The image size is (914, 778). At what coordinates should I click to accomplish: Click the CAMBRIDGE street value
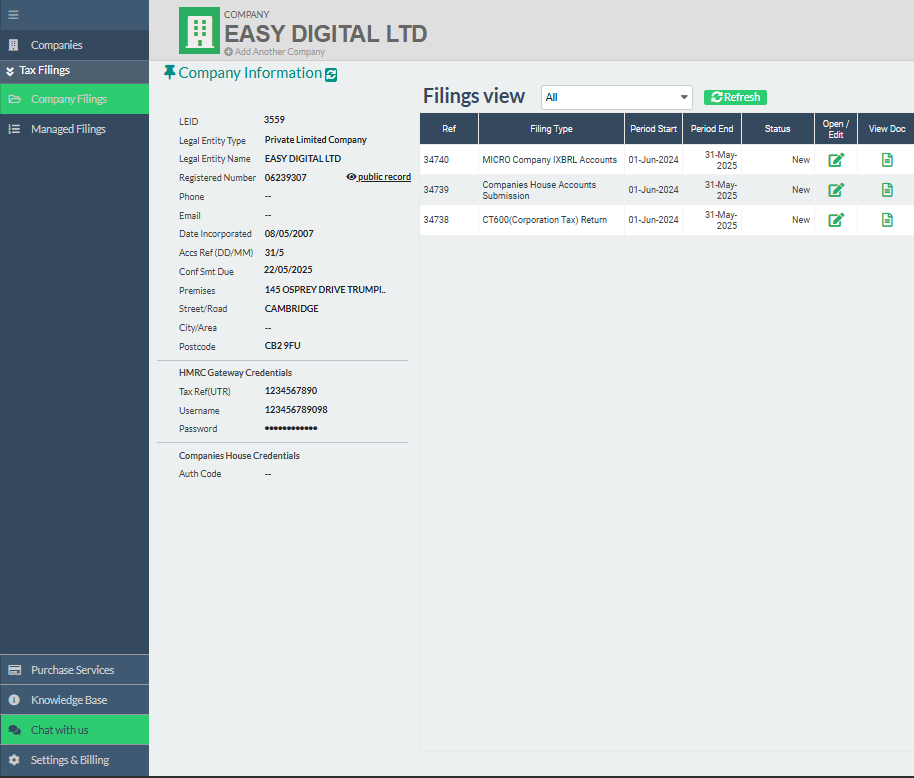tap(291, 308)
